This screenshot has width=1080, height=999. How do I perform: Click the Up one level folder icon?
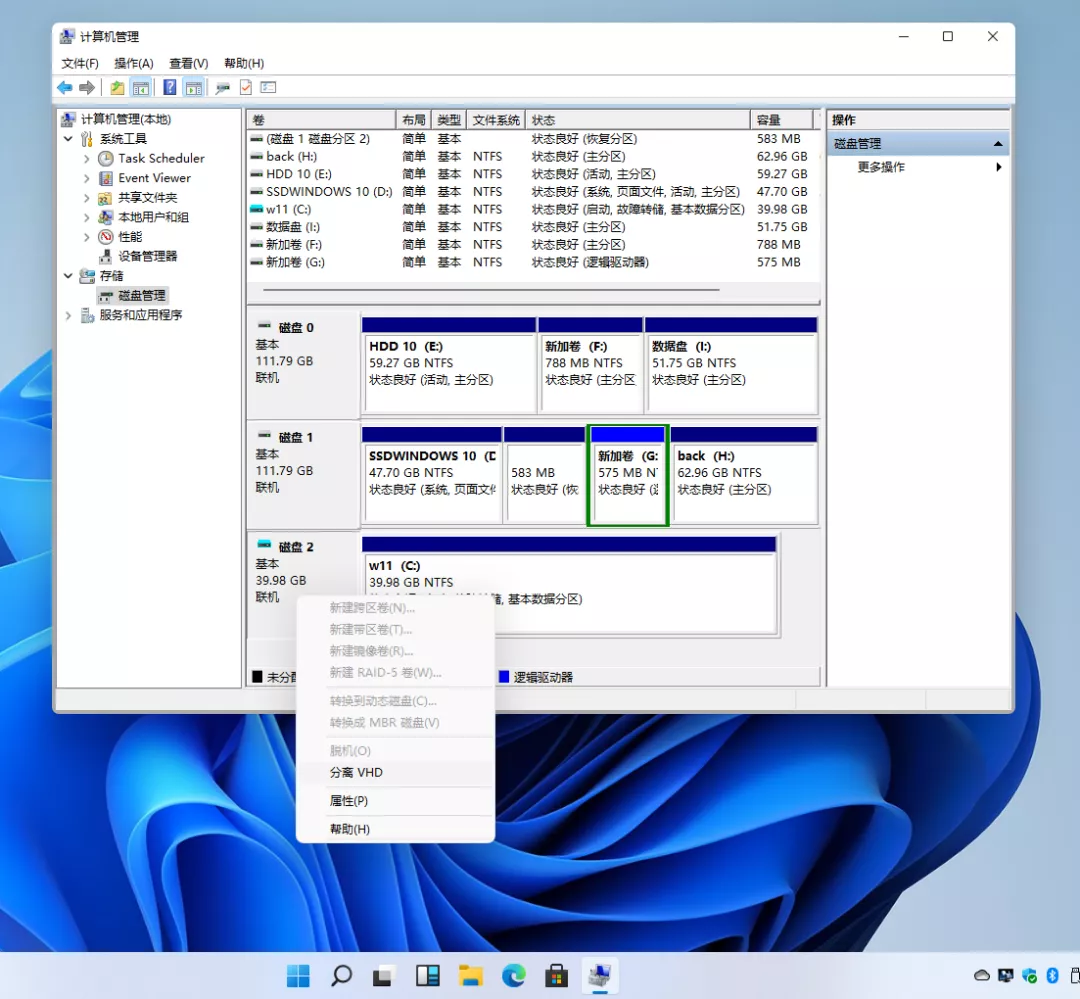[x=117, y=88]
